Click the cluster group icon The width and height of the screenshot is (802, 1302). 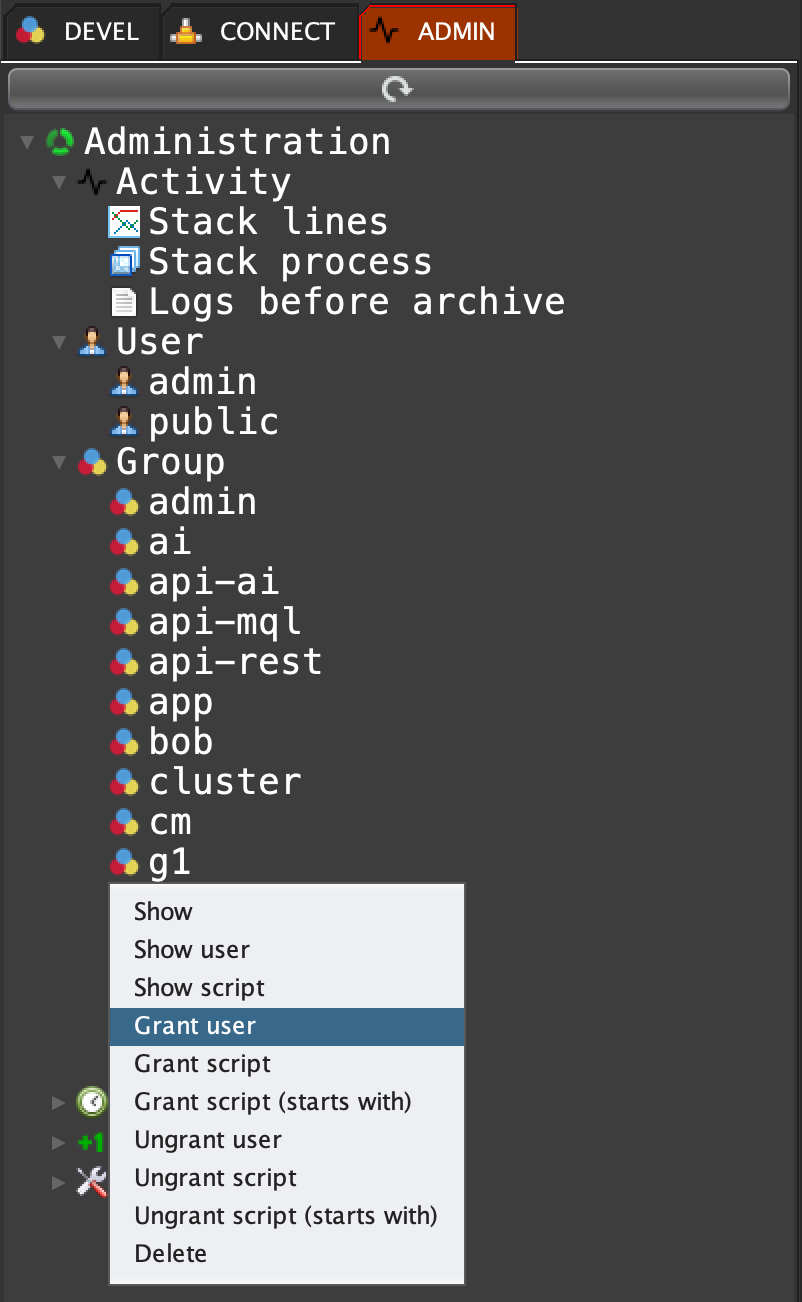124,782
